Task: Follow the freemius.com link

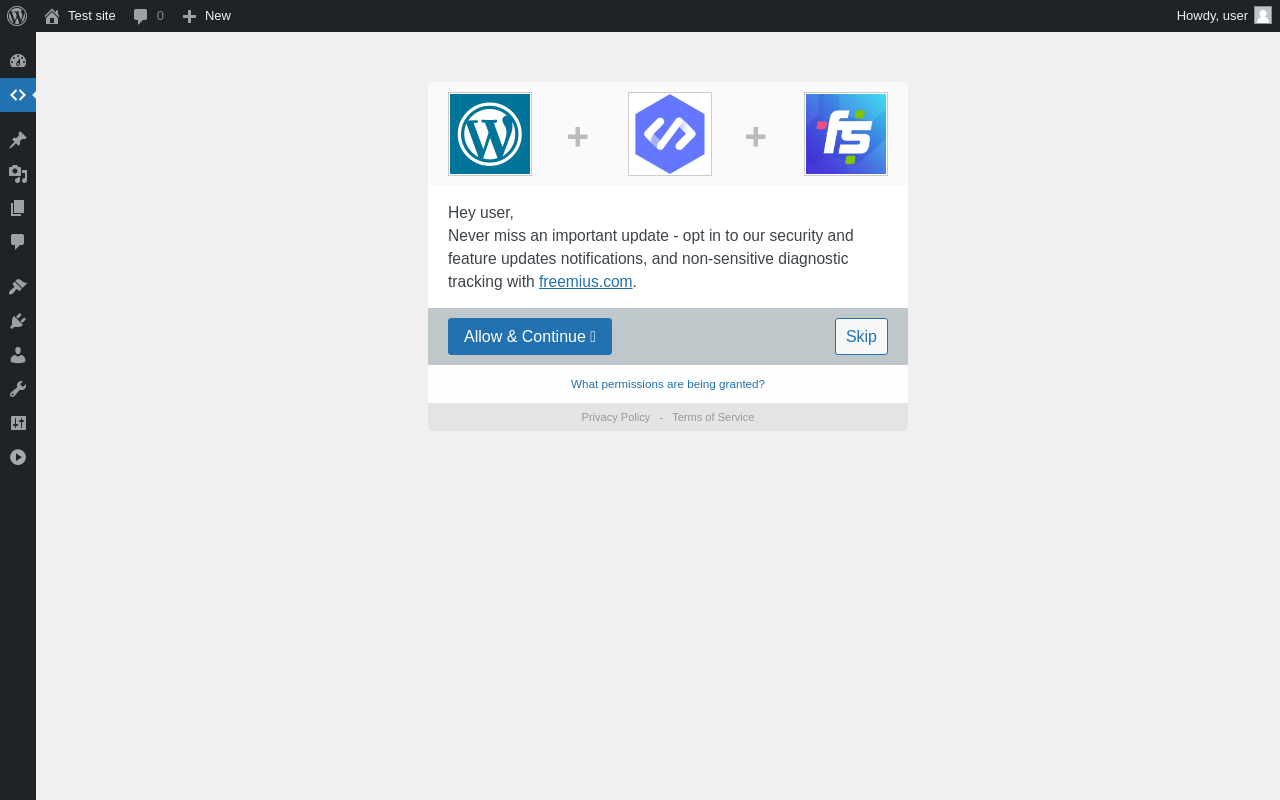Action: click(x=586, y=282)
